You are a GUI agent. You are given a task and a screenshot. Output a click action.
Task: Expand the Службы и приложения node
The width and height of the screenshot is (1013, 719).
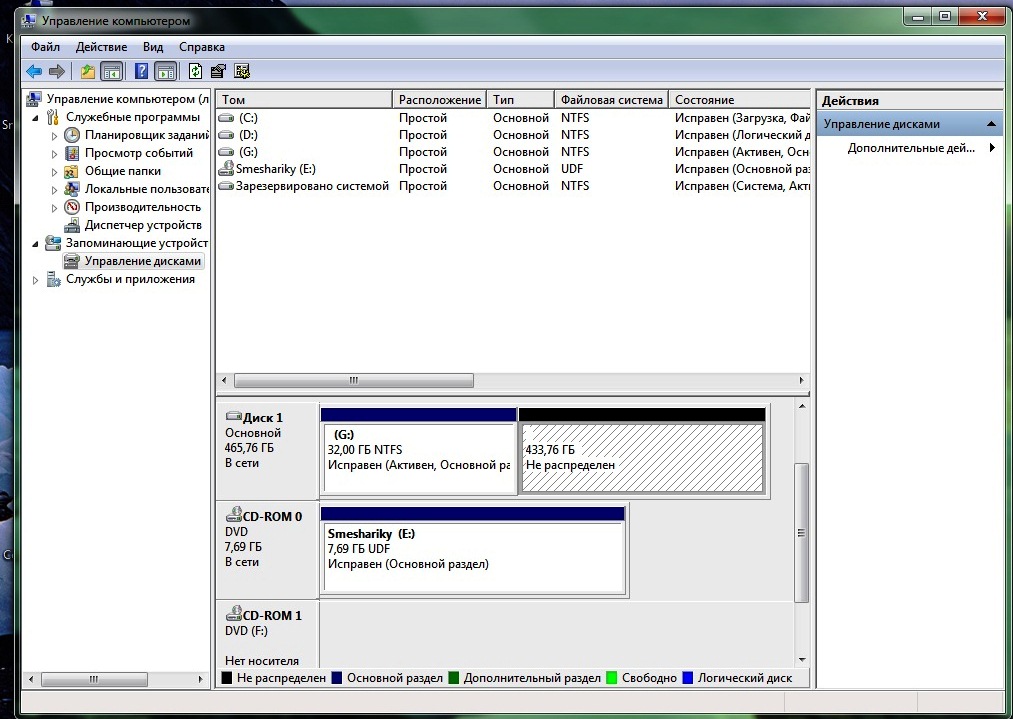(x=37, y=280)
